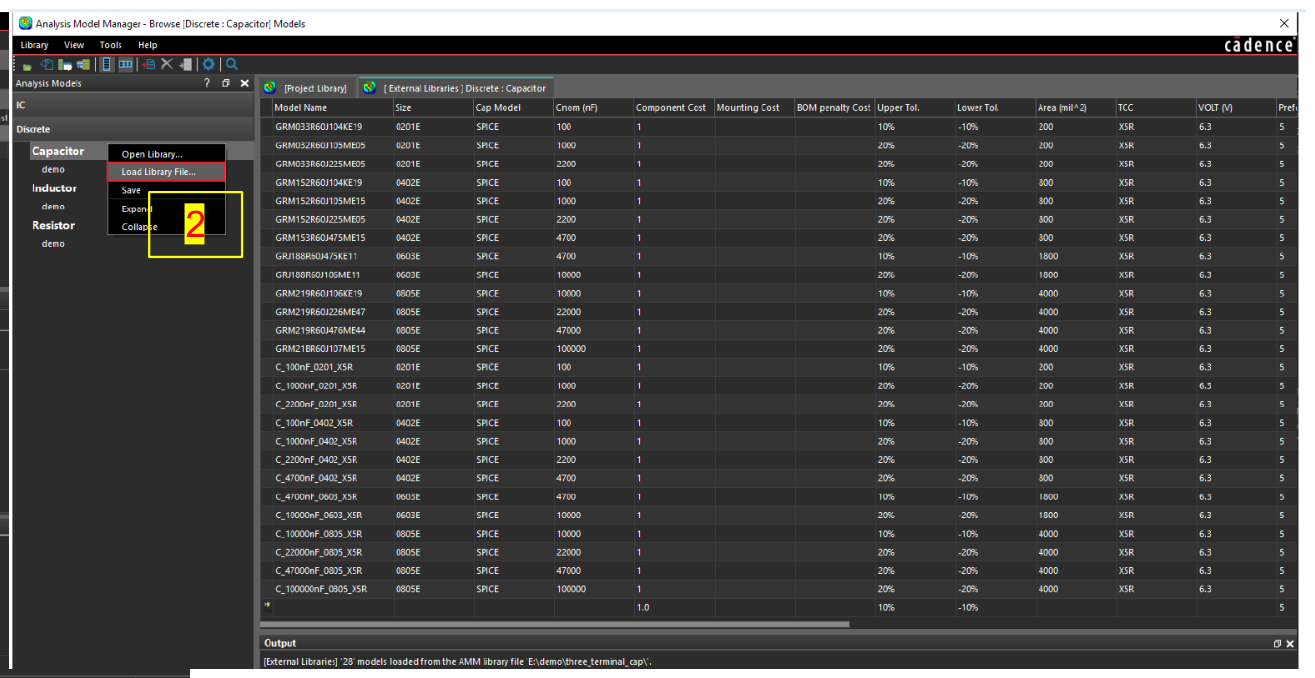This screenshot has width=1315, height=678.
Task: Open the Library menu
Action: click(x=34, y=45)
